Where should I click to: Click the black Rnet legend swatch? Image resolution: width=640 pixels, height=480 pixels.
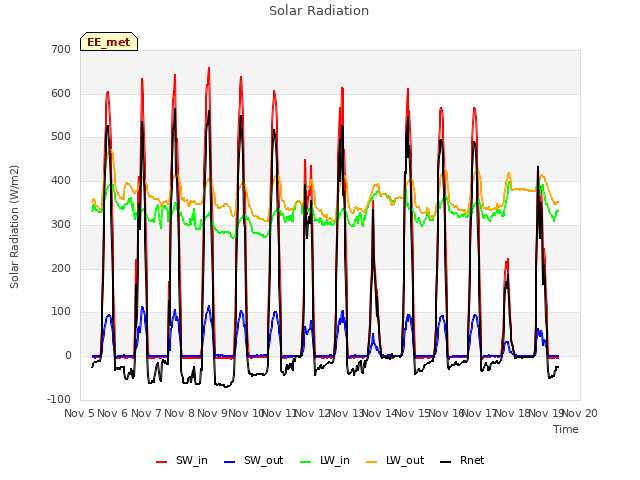click(446, 462)
